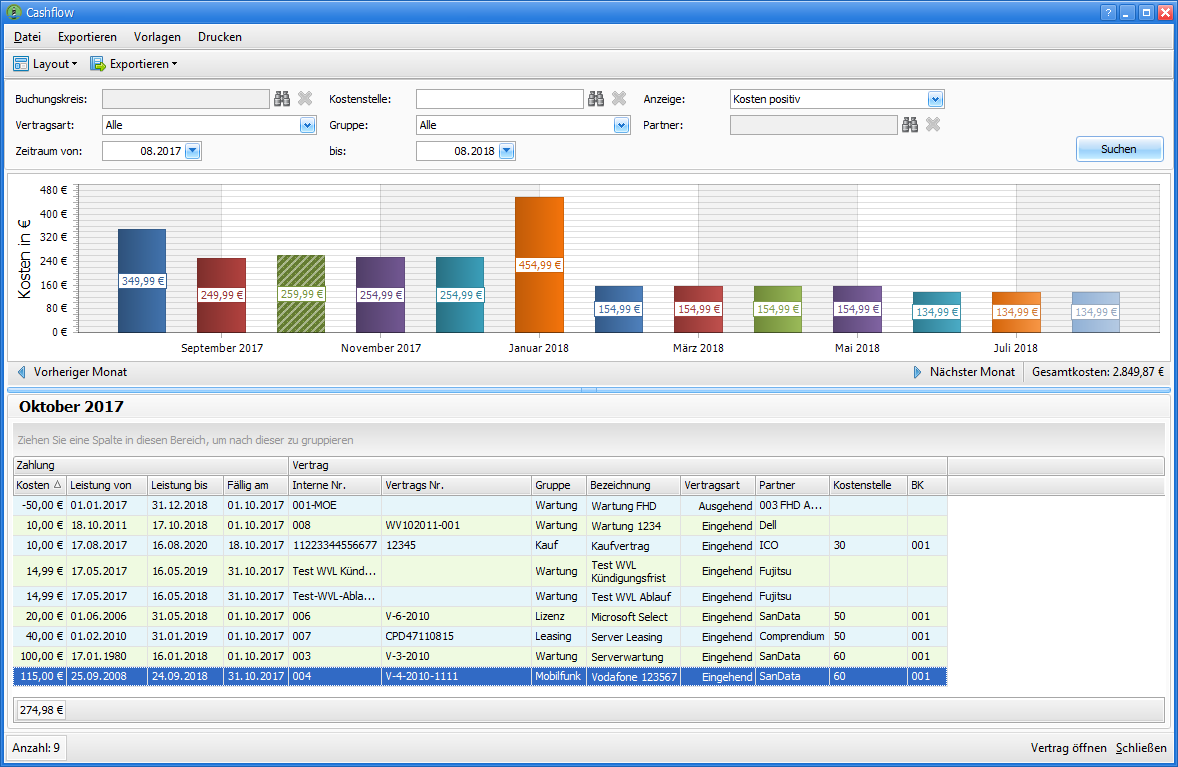Go to Nächster Monat
The width and height of the screenshot is (1178, 767).
(x=964, y=372)
